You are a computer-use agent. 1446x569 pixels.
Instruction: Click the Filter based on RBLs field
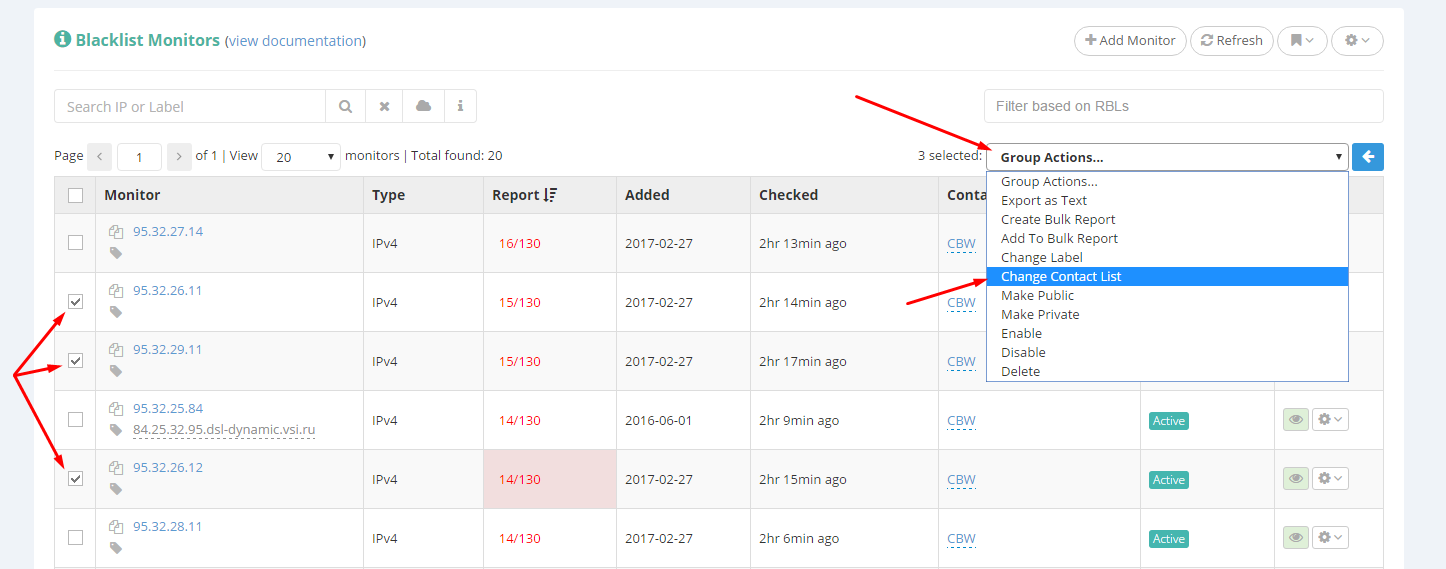pyautogui.click(x=1184, y=106)
